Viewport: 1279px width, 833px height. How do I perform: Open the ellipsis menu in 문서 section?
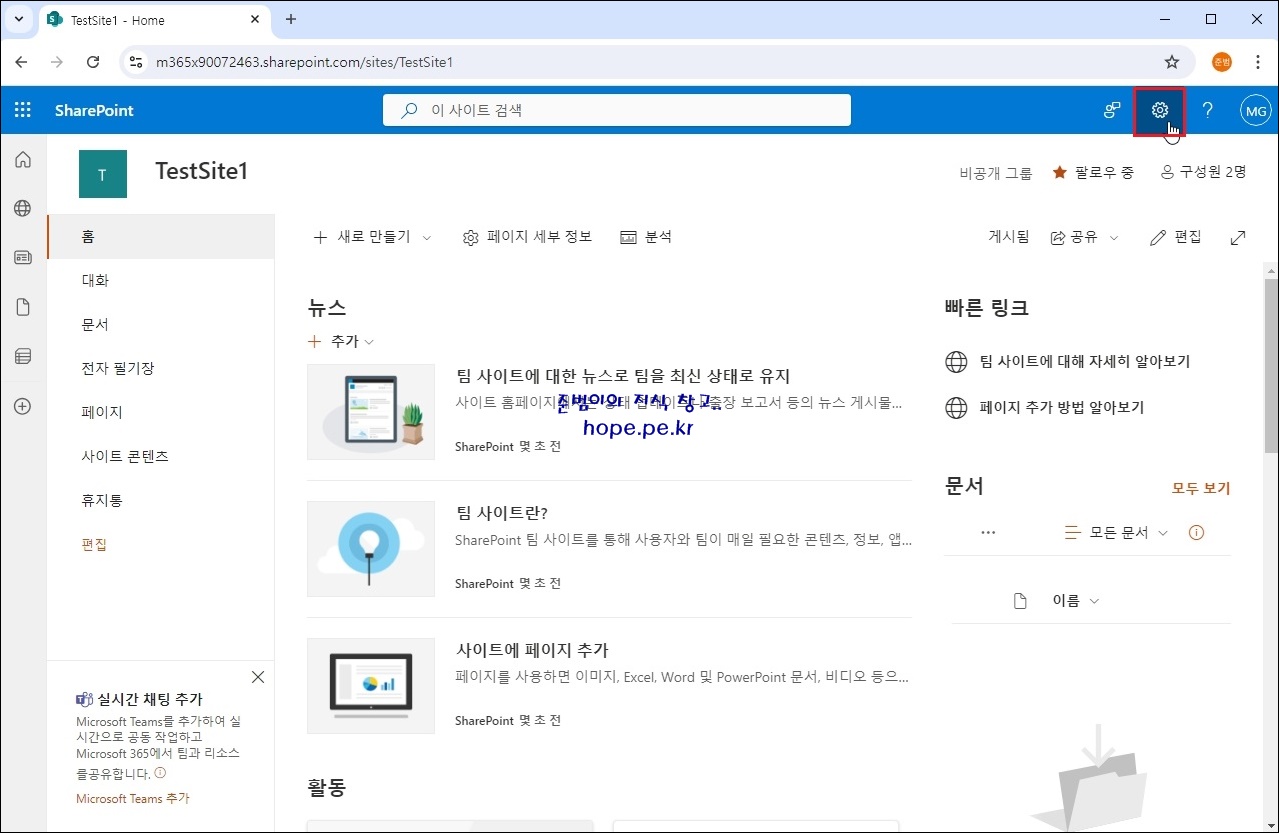point(988,533)
